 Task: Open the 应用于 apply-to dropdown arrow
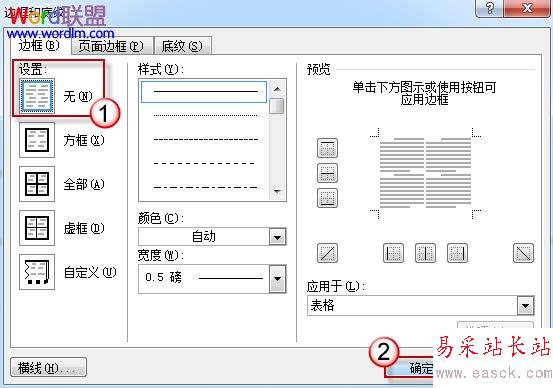tap(525, 305)
